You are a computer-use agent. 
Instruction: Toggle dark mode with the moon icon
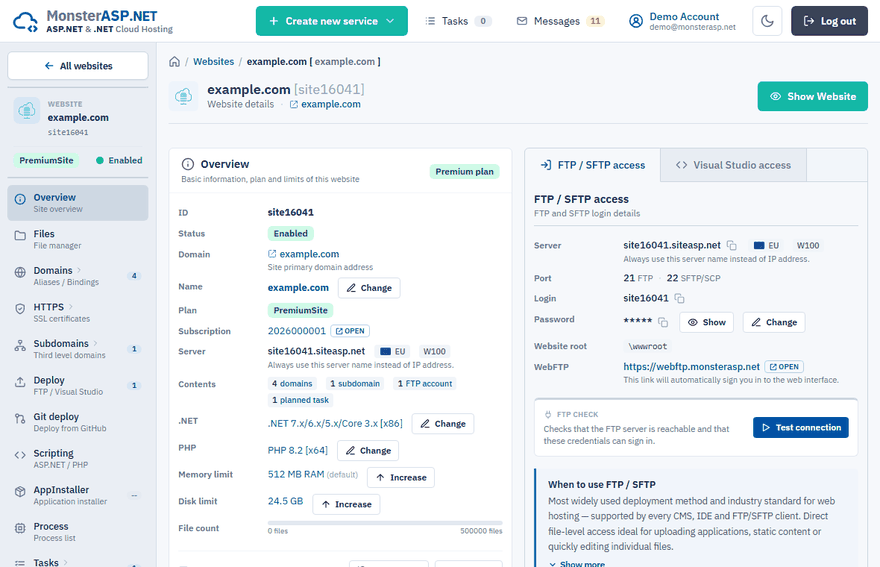[767, 21]
